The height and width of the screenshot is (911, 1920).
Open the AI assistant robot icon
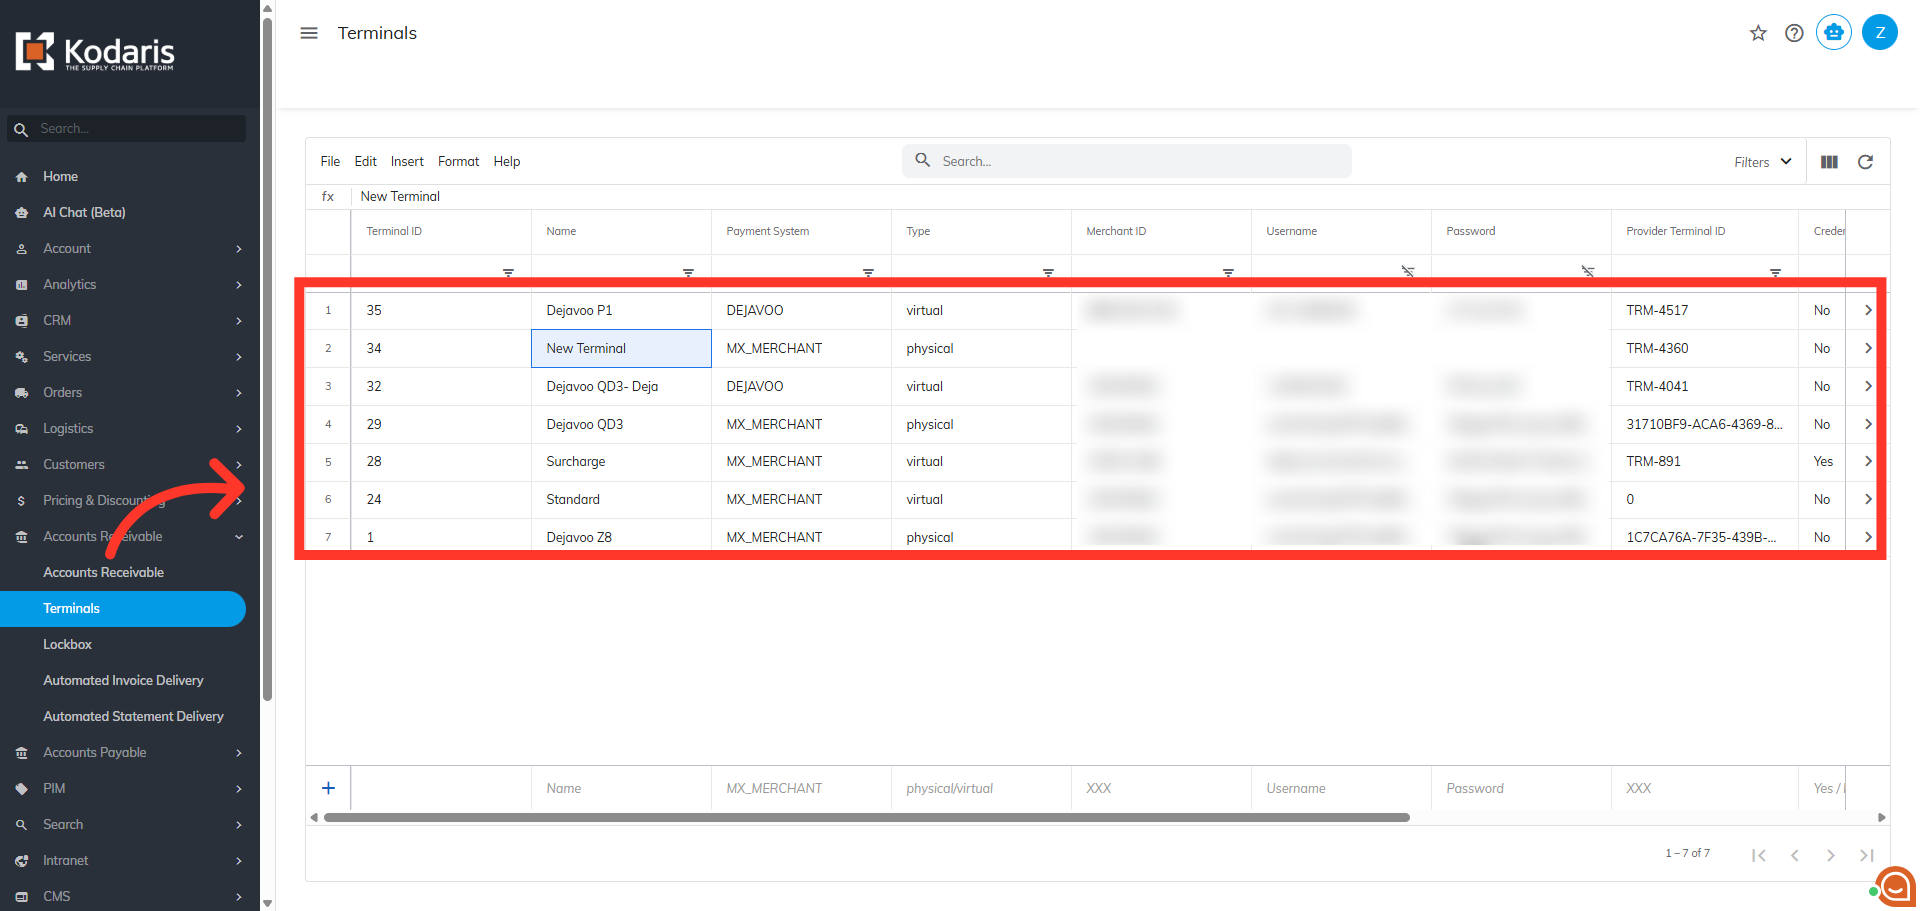click(x=1834, y=33)
